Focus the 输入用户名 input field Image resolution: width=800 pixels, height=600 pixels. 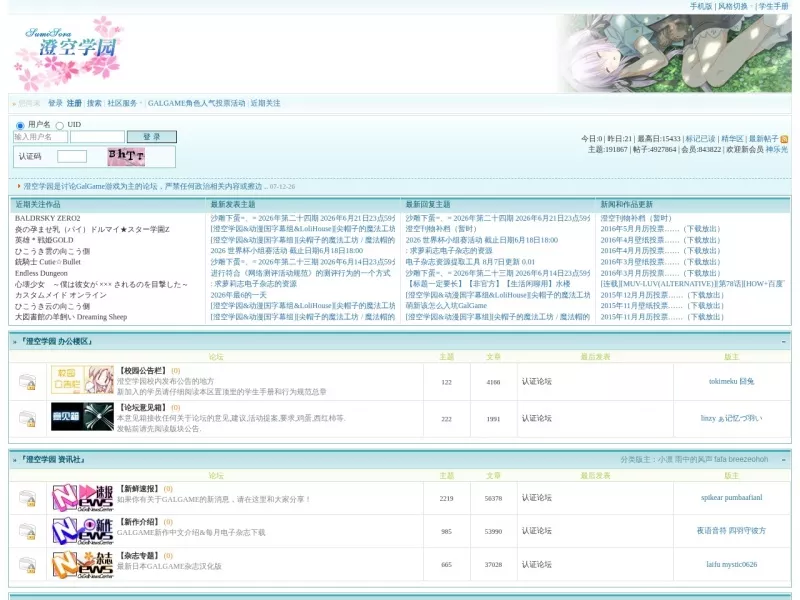(x=40, y=137)
